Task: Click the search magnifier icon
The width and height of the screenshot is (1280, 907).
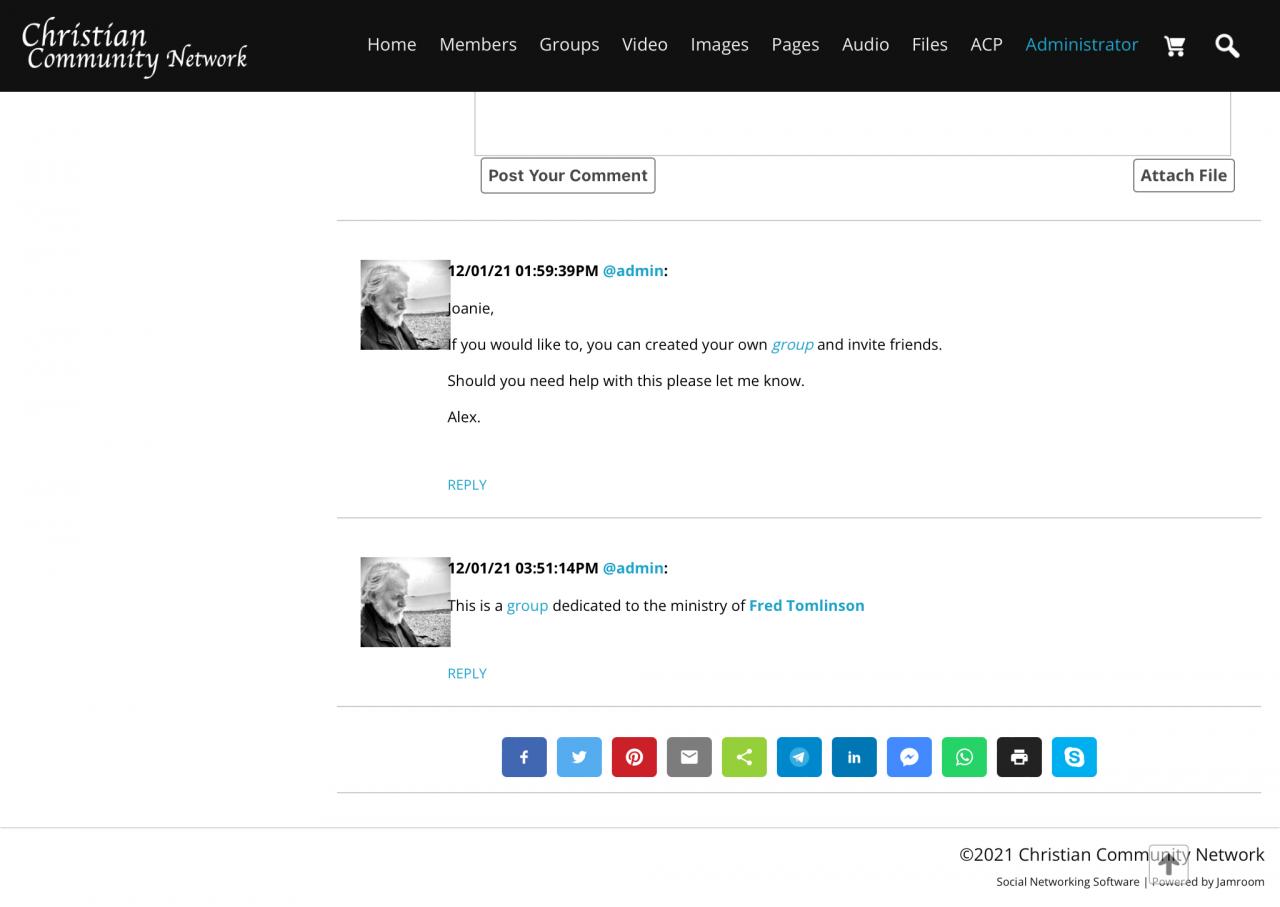Action: point(1227,46)
